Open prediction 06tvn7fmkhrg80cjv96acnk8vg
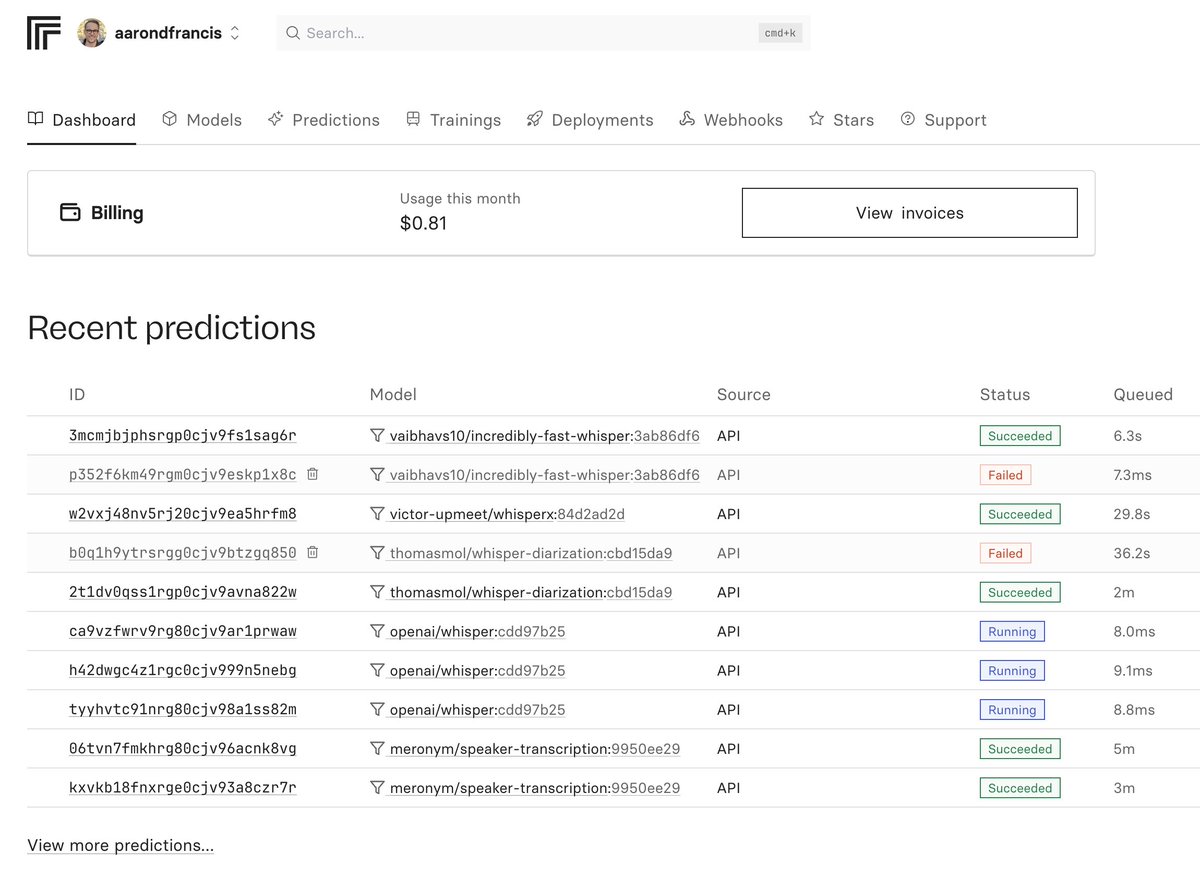The image size is (1200, 889). (x=183, y=749)
